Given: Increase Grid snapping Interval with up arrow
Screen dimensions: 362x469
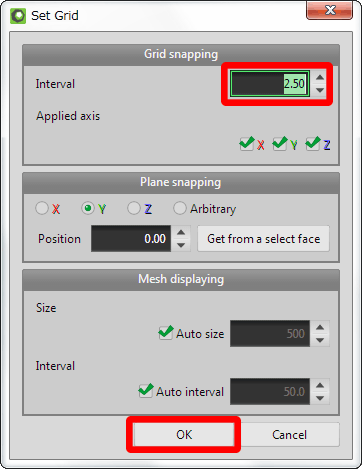Looking at the screenshot, I should [x=320, y=77].
